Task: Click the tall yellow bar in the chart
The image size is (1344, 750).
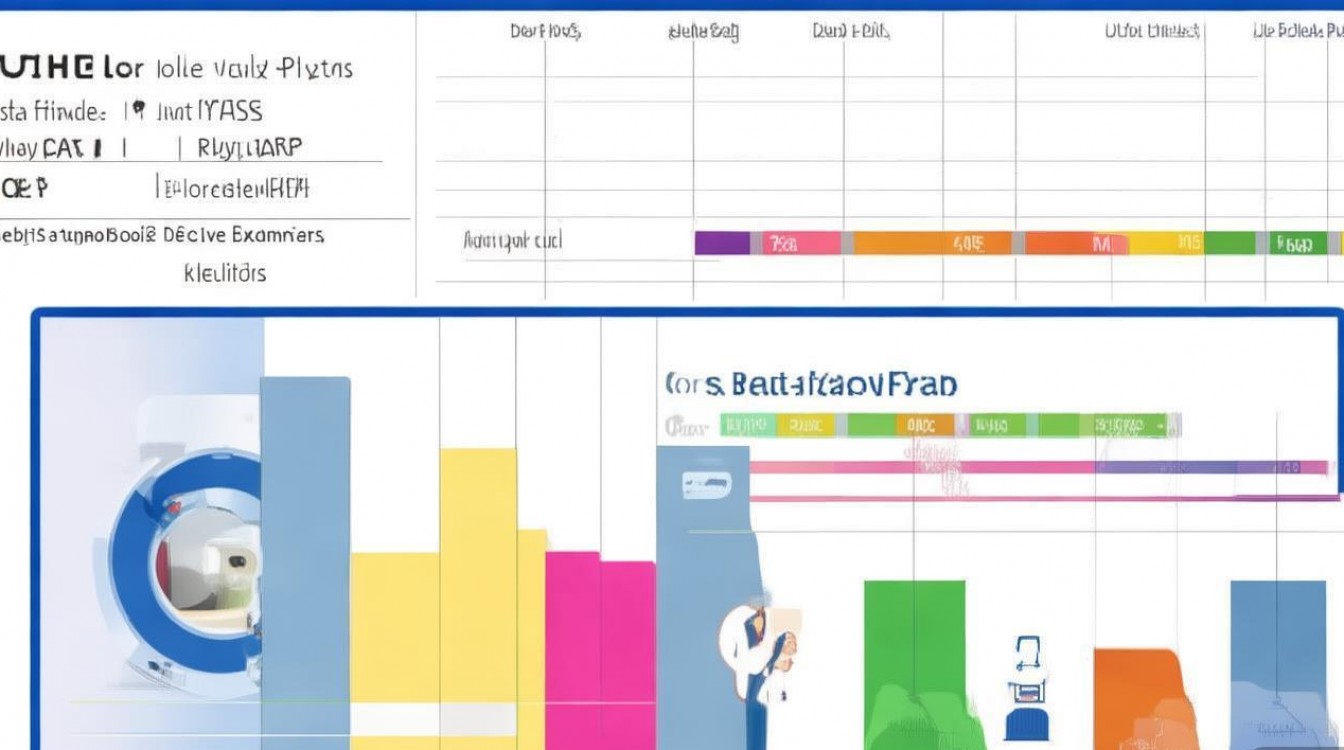Action: (x=478, y=590)
